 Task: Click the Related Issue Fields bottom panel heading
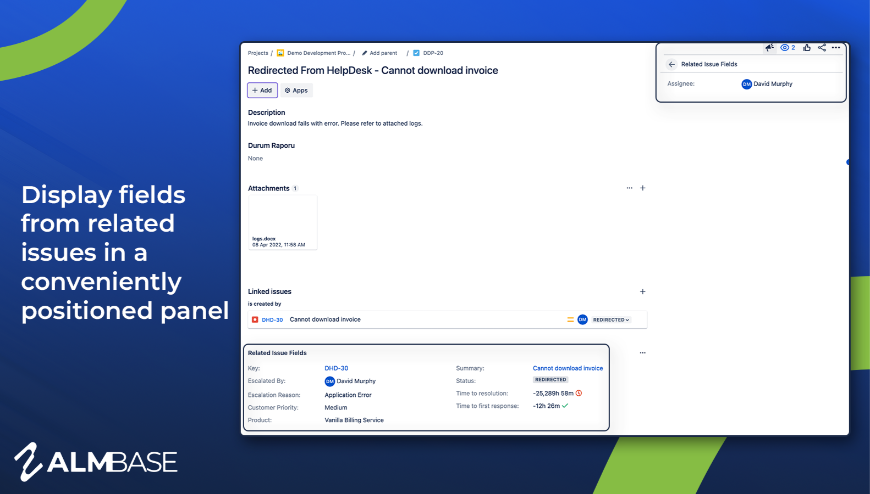pos(277,353)
